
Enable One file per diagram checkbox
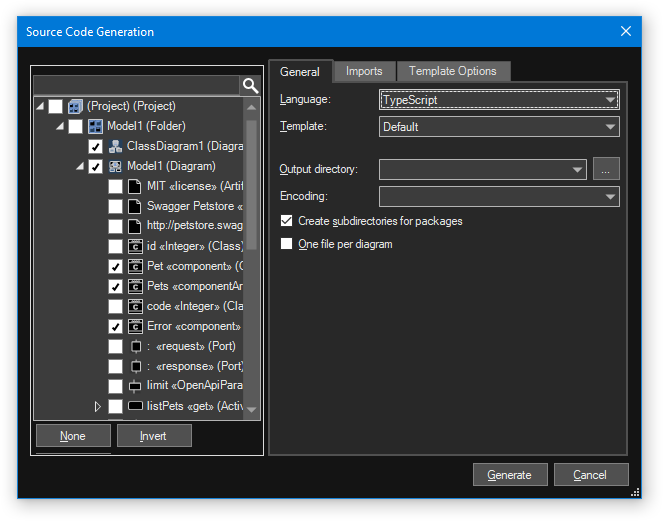(x=287, y=244)
